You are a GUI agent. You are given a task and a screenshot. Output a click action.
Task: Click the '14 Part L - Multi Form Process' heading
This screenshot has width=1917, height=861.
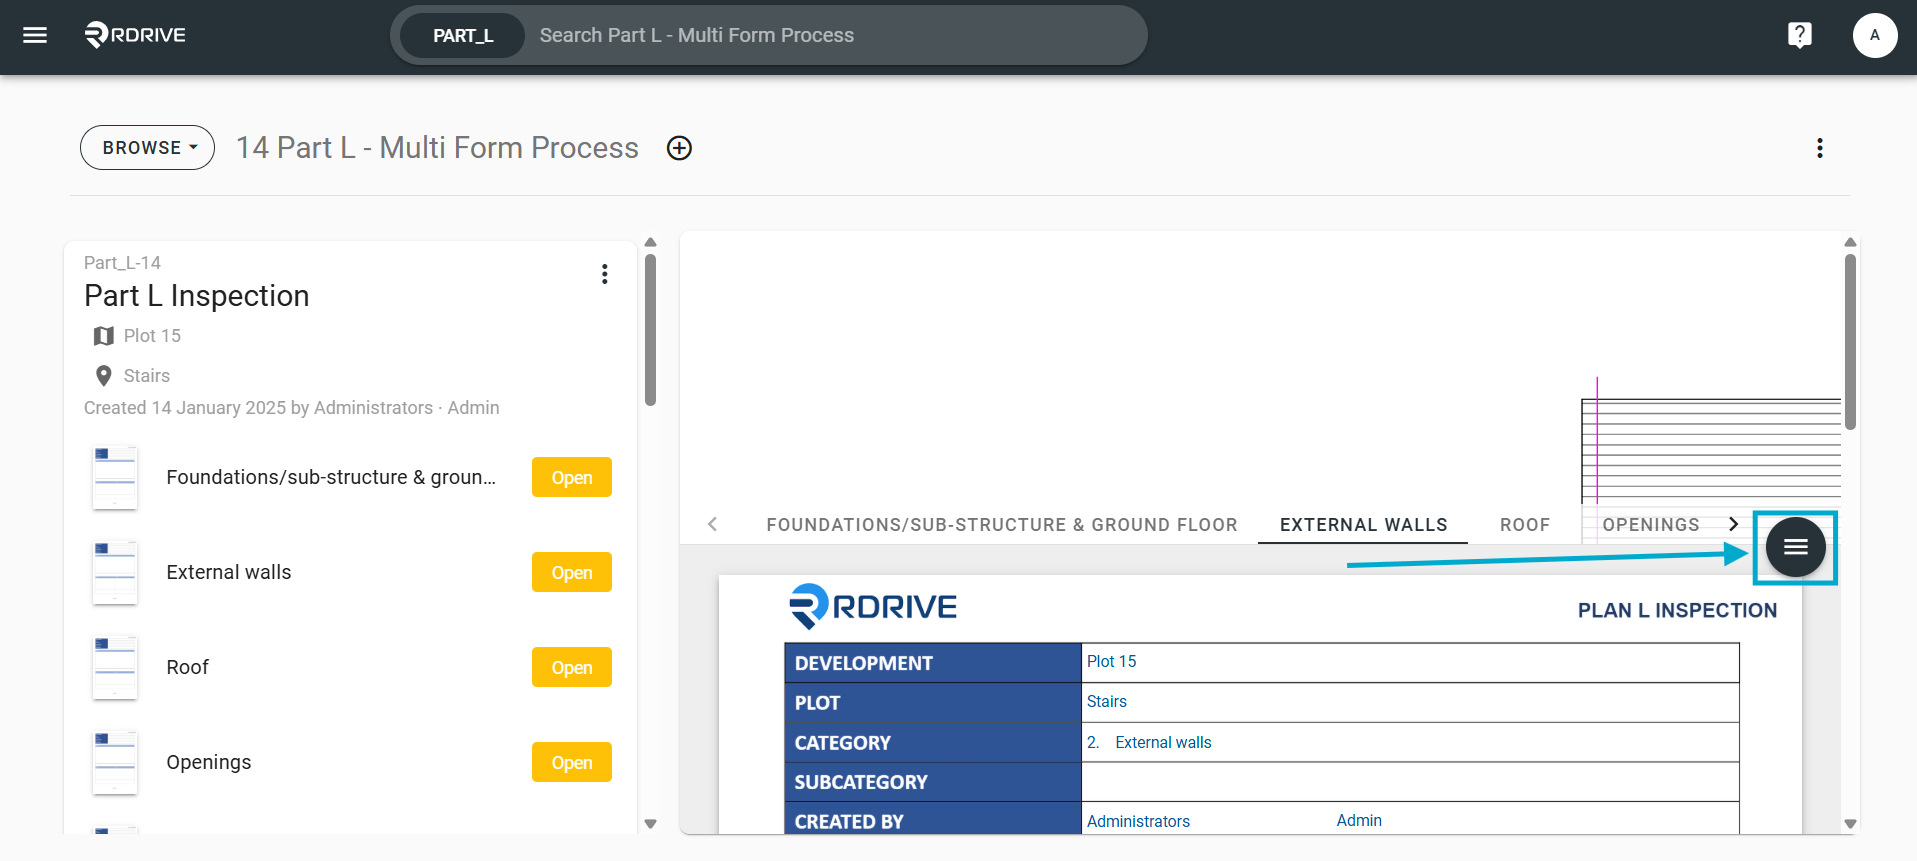tap(437, 148)
